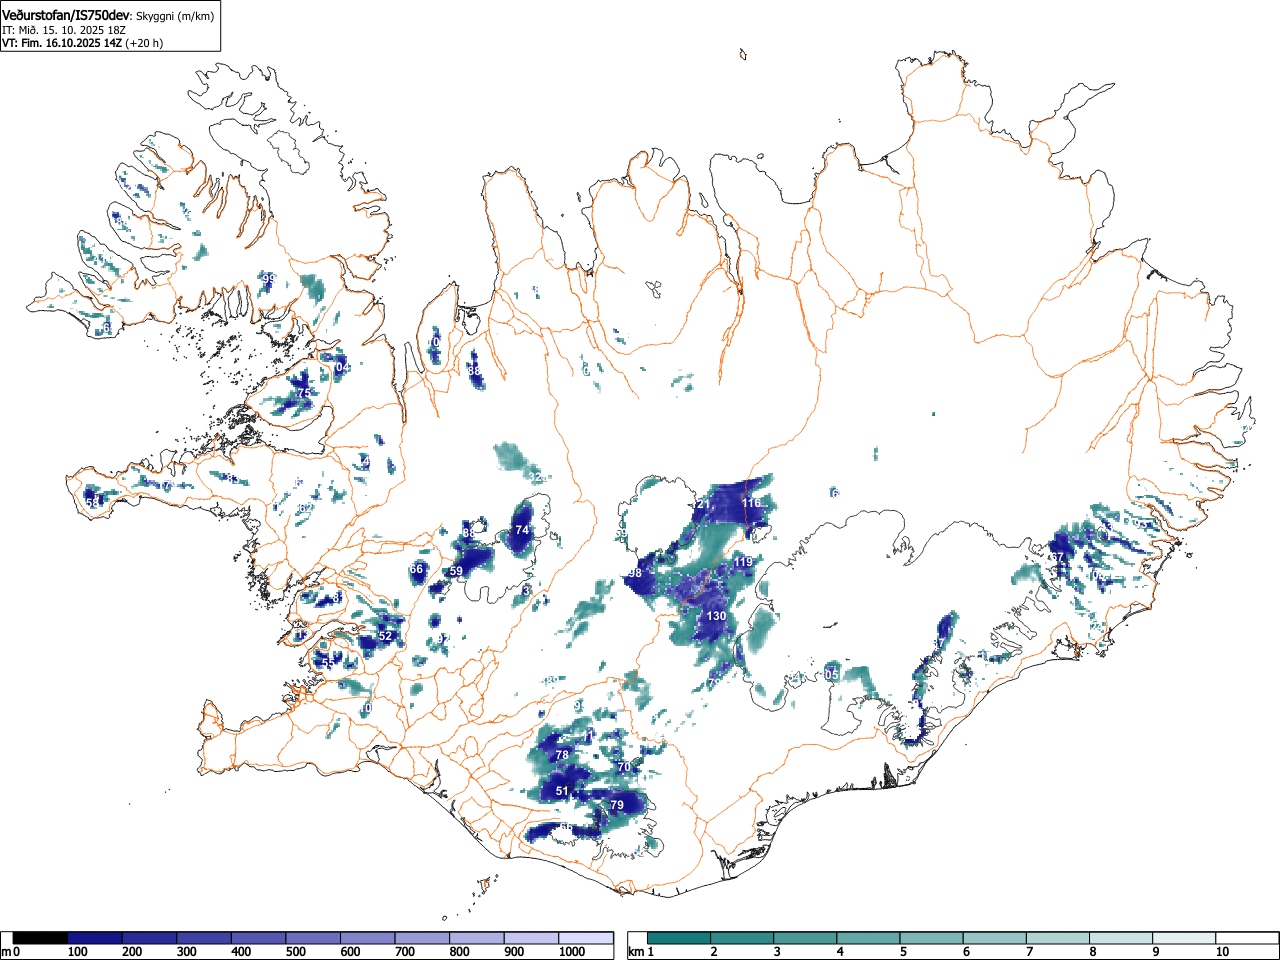
Task: Click the "Skyggni (m/km)" label
Action: (x=174, y=16)
